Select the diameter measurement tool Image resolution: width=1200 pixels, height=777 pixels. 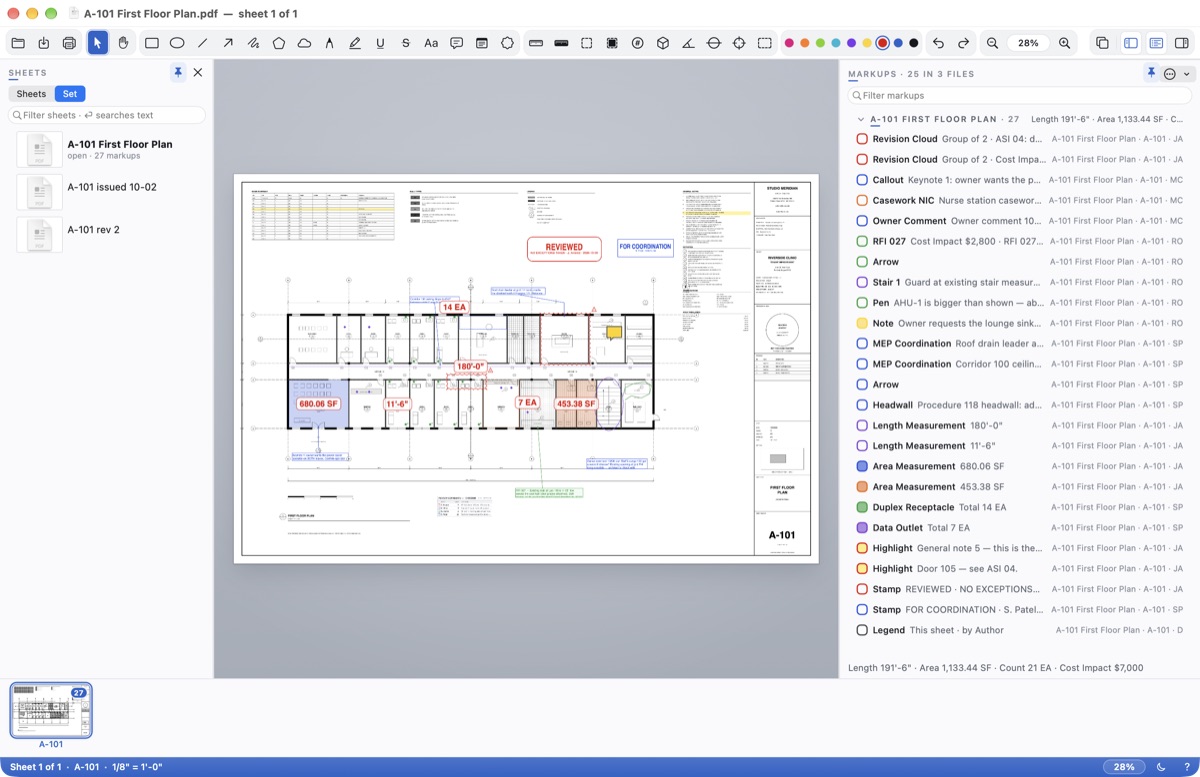coord(714,43)
